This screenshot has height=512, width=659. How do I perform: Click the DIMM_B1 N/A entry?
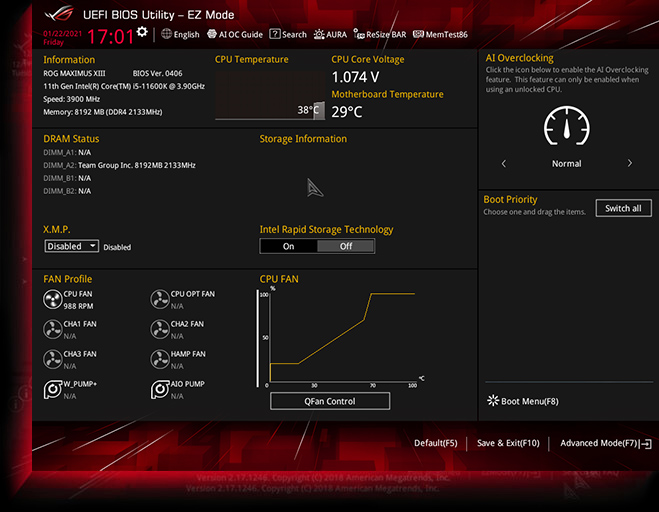(67, 178)
